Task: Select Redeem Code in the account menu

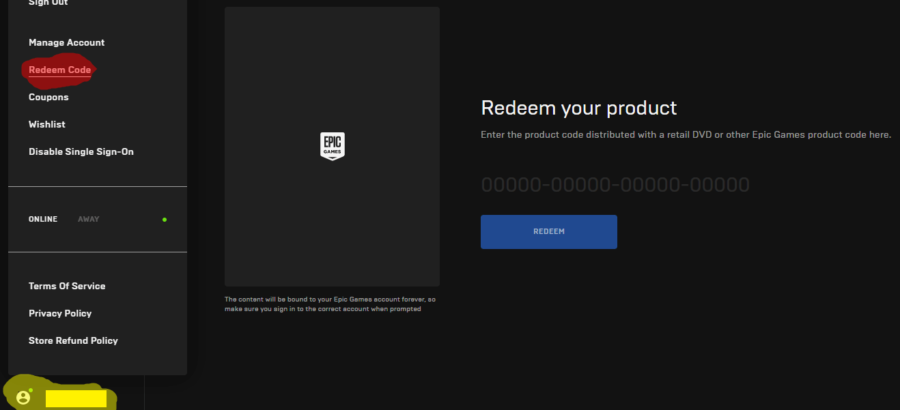Action: [x=60, y=70]
